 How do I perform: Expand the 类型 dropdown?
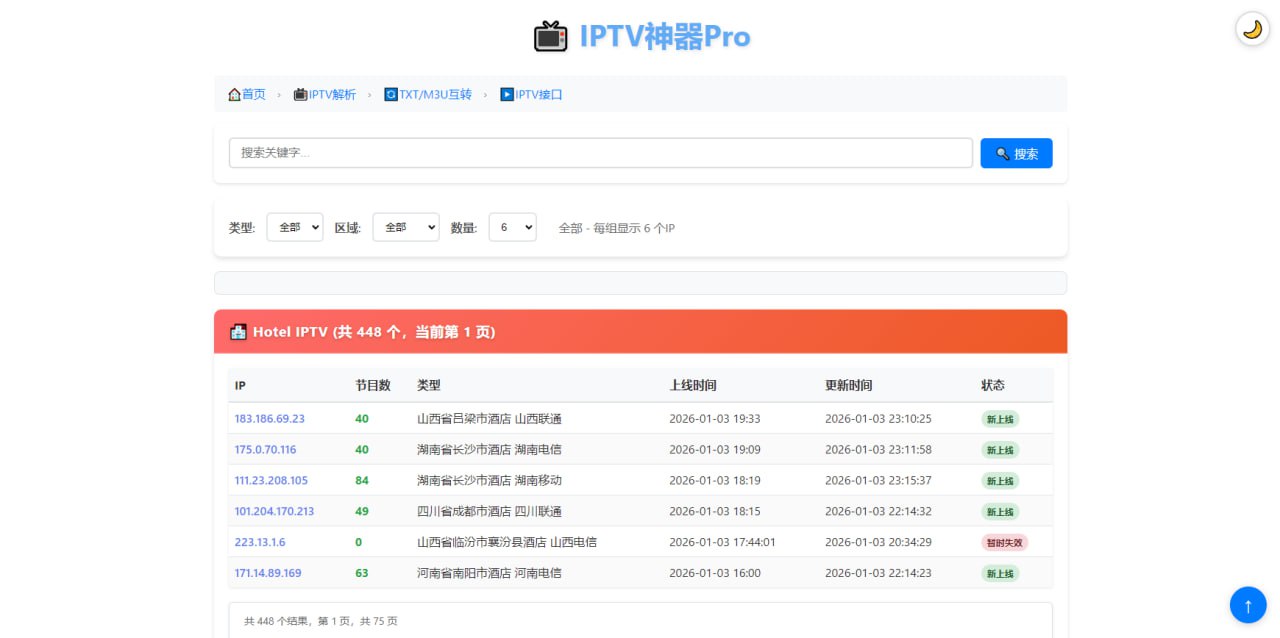click(294, 227)
